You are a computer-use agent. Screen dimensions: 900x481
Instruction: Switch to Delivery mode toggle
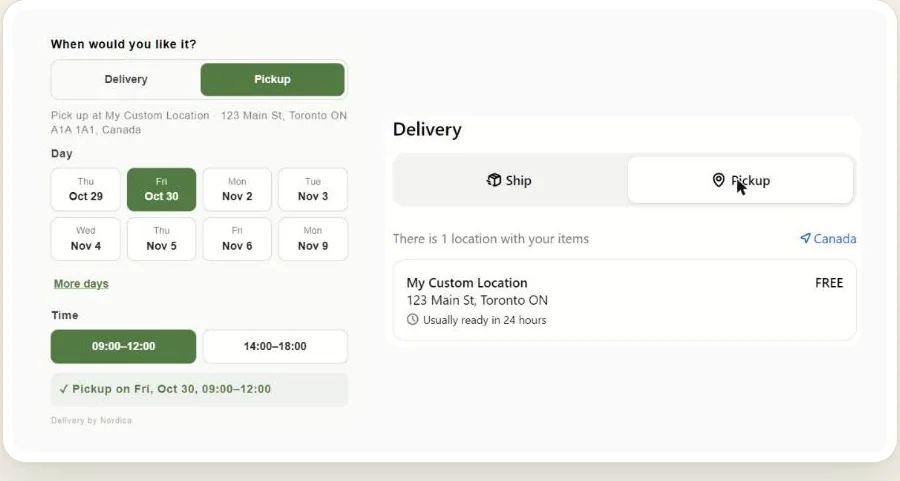[x=126, y=79]
